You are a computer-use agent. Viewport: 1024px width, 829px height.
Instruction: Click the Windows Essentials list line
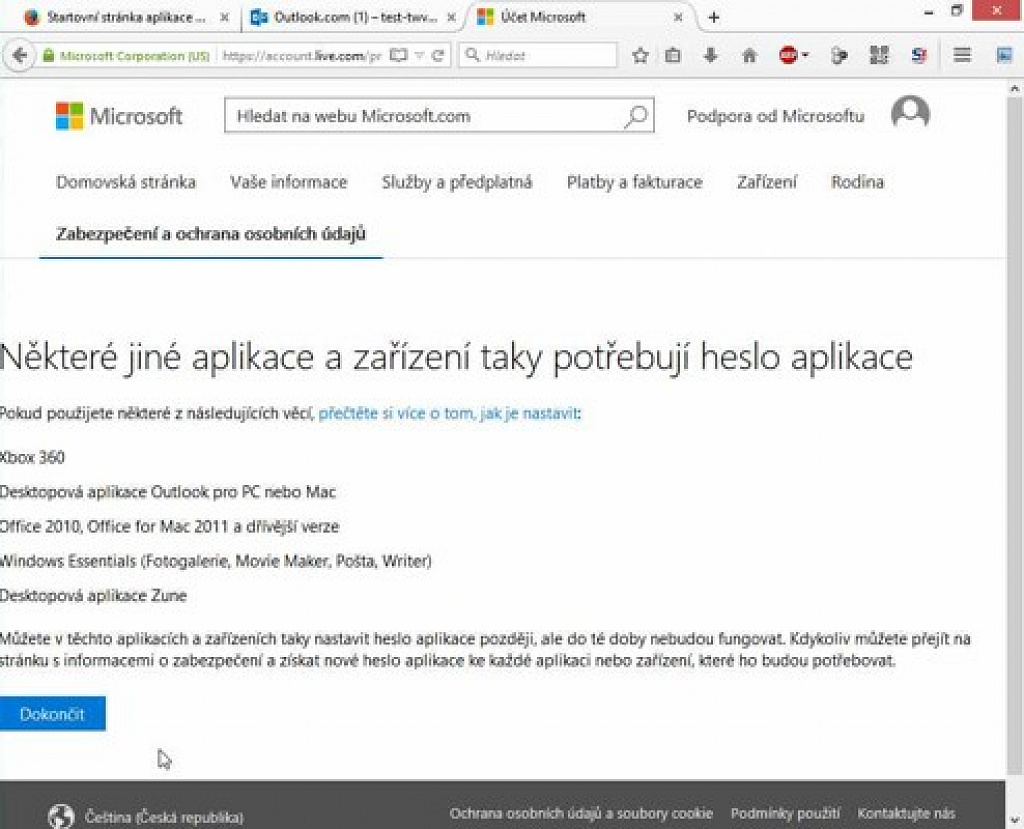click(216, 561)
